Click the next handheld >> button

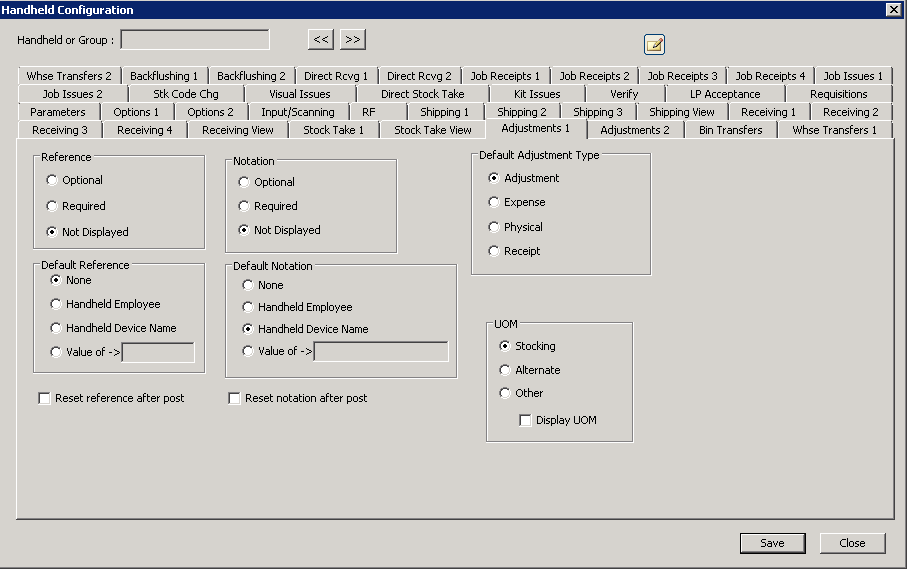[x=352, y=40]
